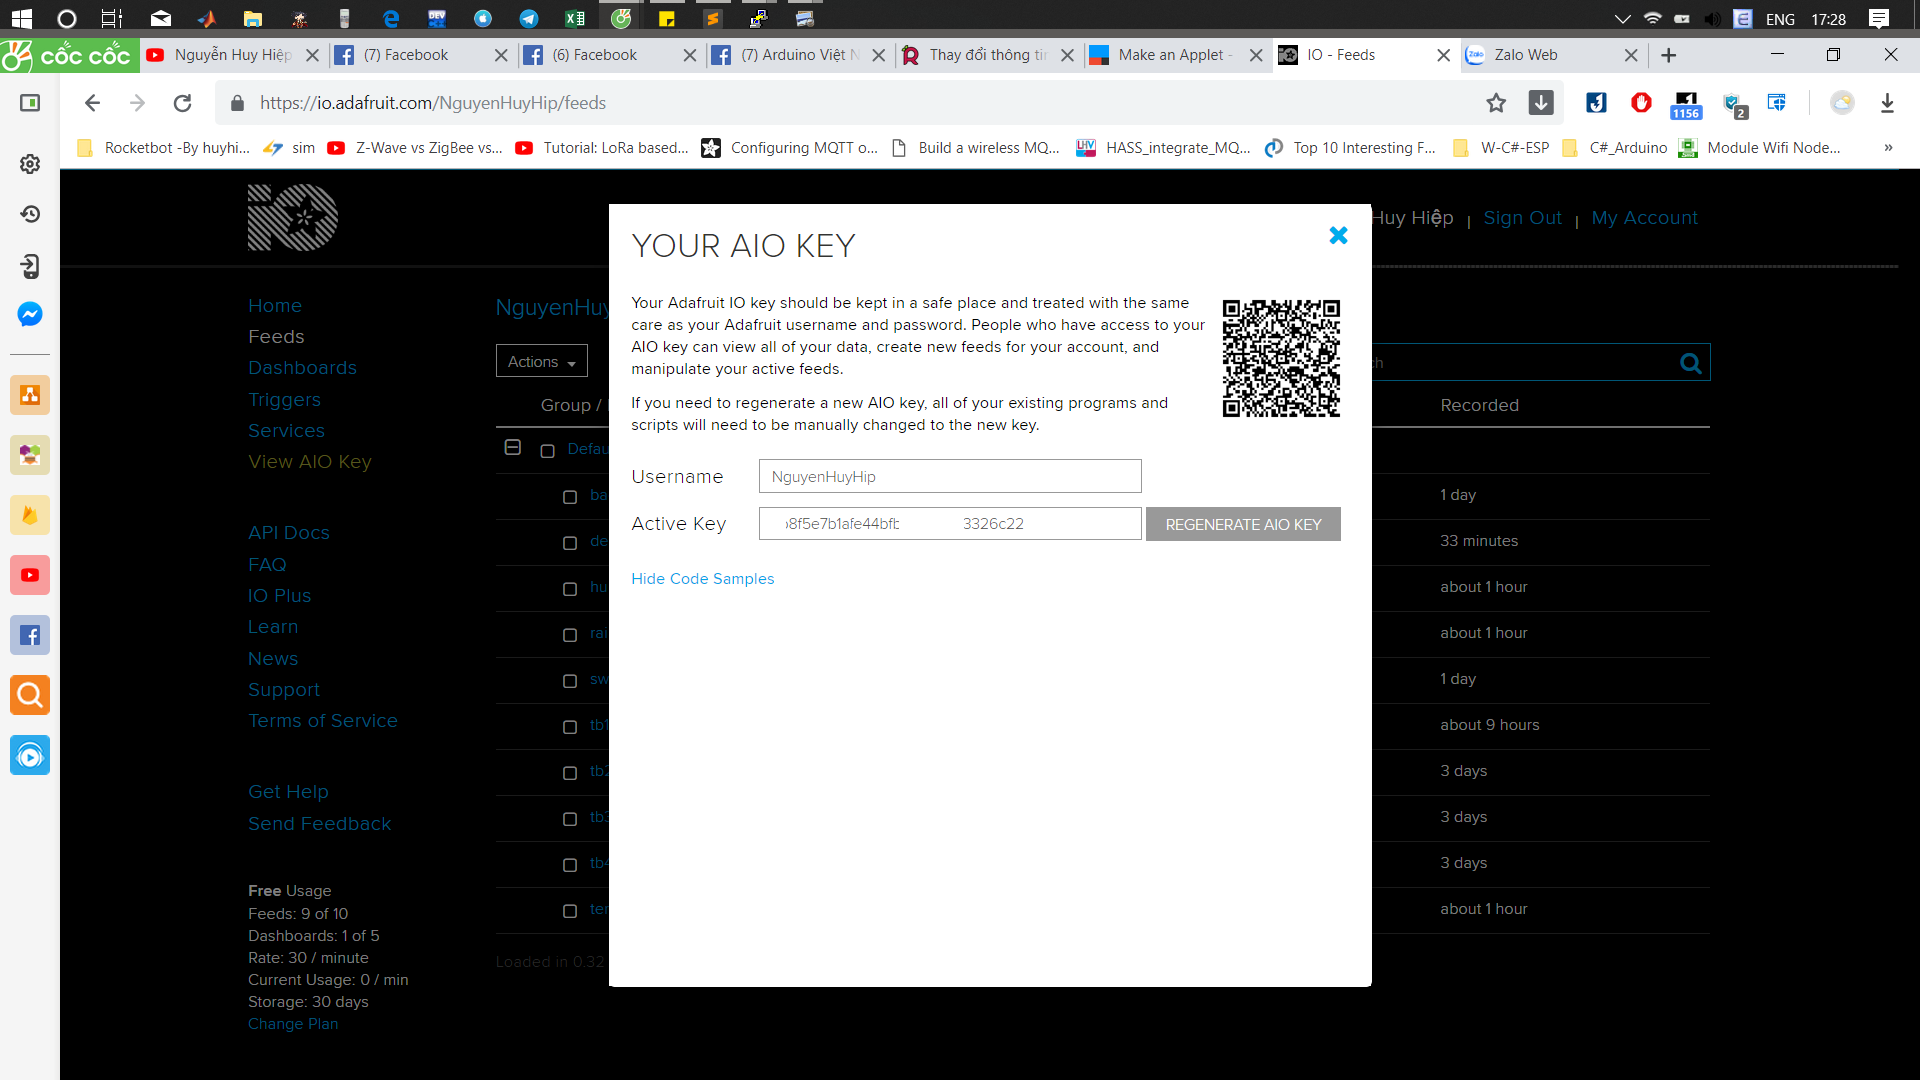The width and height of the screenshot is (1920, 1080).
Task: Click the Opera red extension icon
Action: 1641,102
